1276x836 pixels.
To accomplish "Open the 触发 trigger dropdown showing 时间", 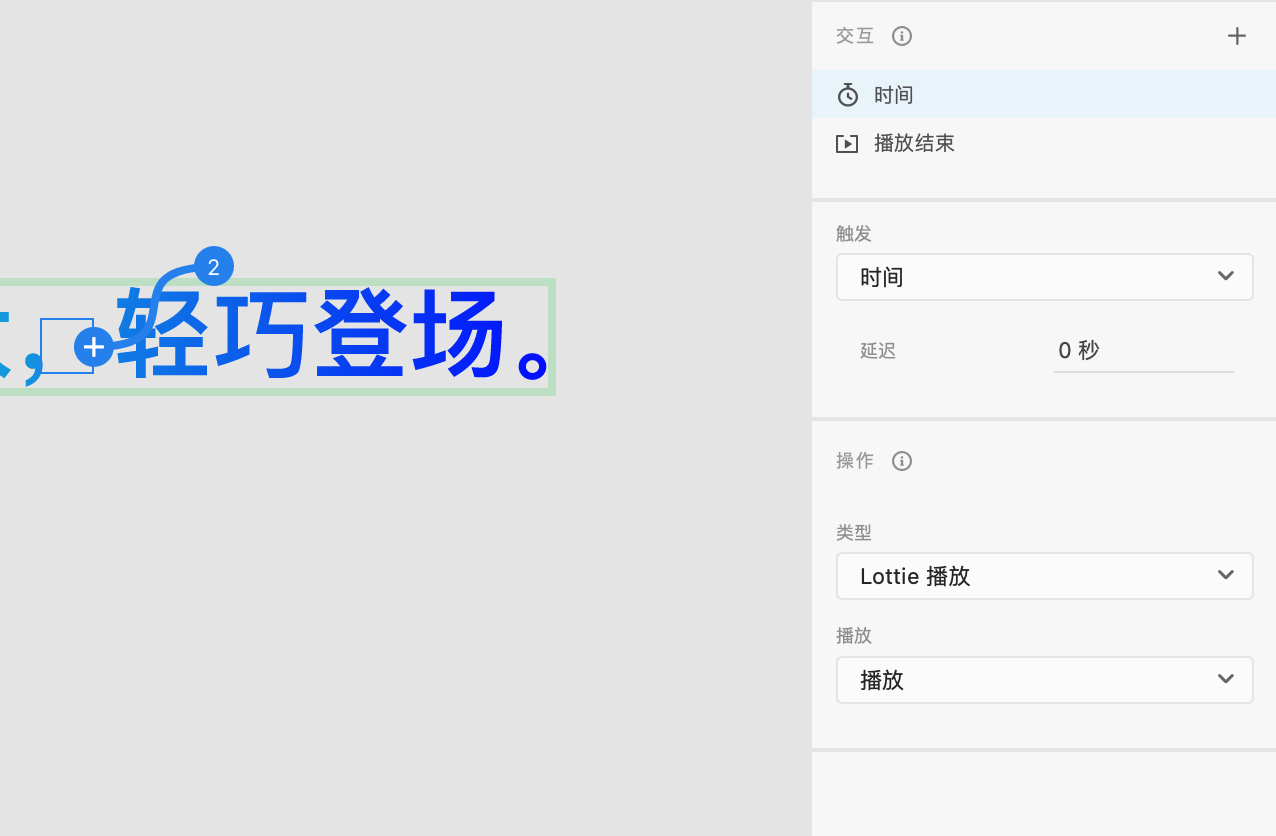I will (1030, 277).
